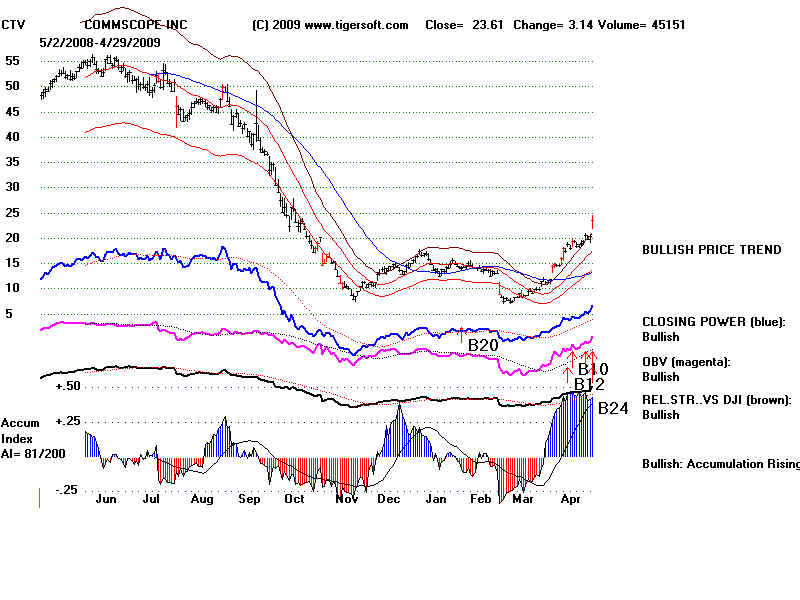Click the Aug month label
Viewport: 800px width, 600px height.
(x=202, y=499)
